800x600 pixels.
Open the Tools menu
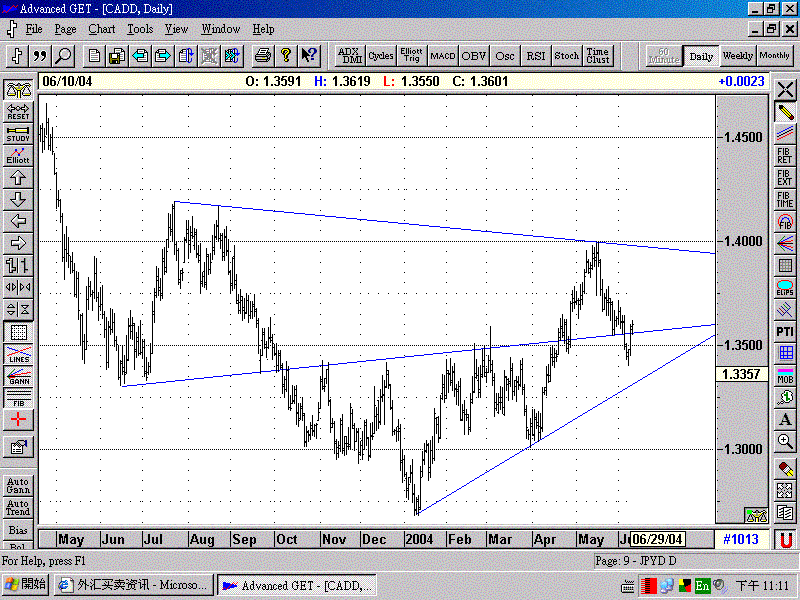coord(139,29)
